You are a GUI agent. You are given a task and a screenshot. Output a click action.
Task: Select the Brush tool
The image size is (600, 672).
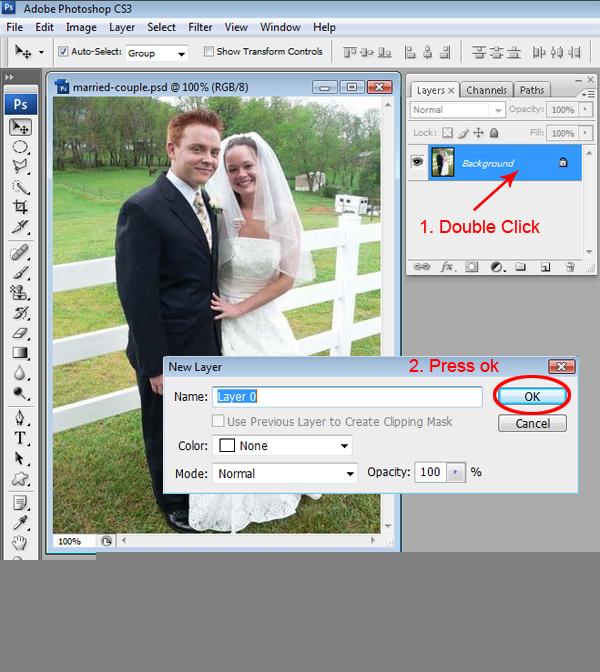click(20, 273)
